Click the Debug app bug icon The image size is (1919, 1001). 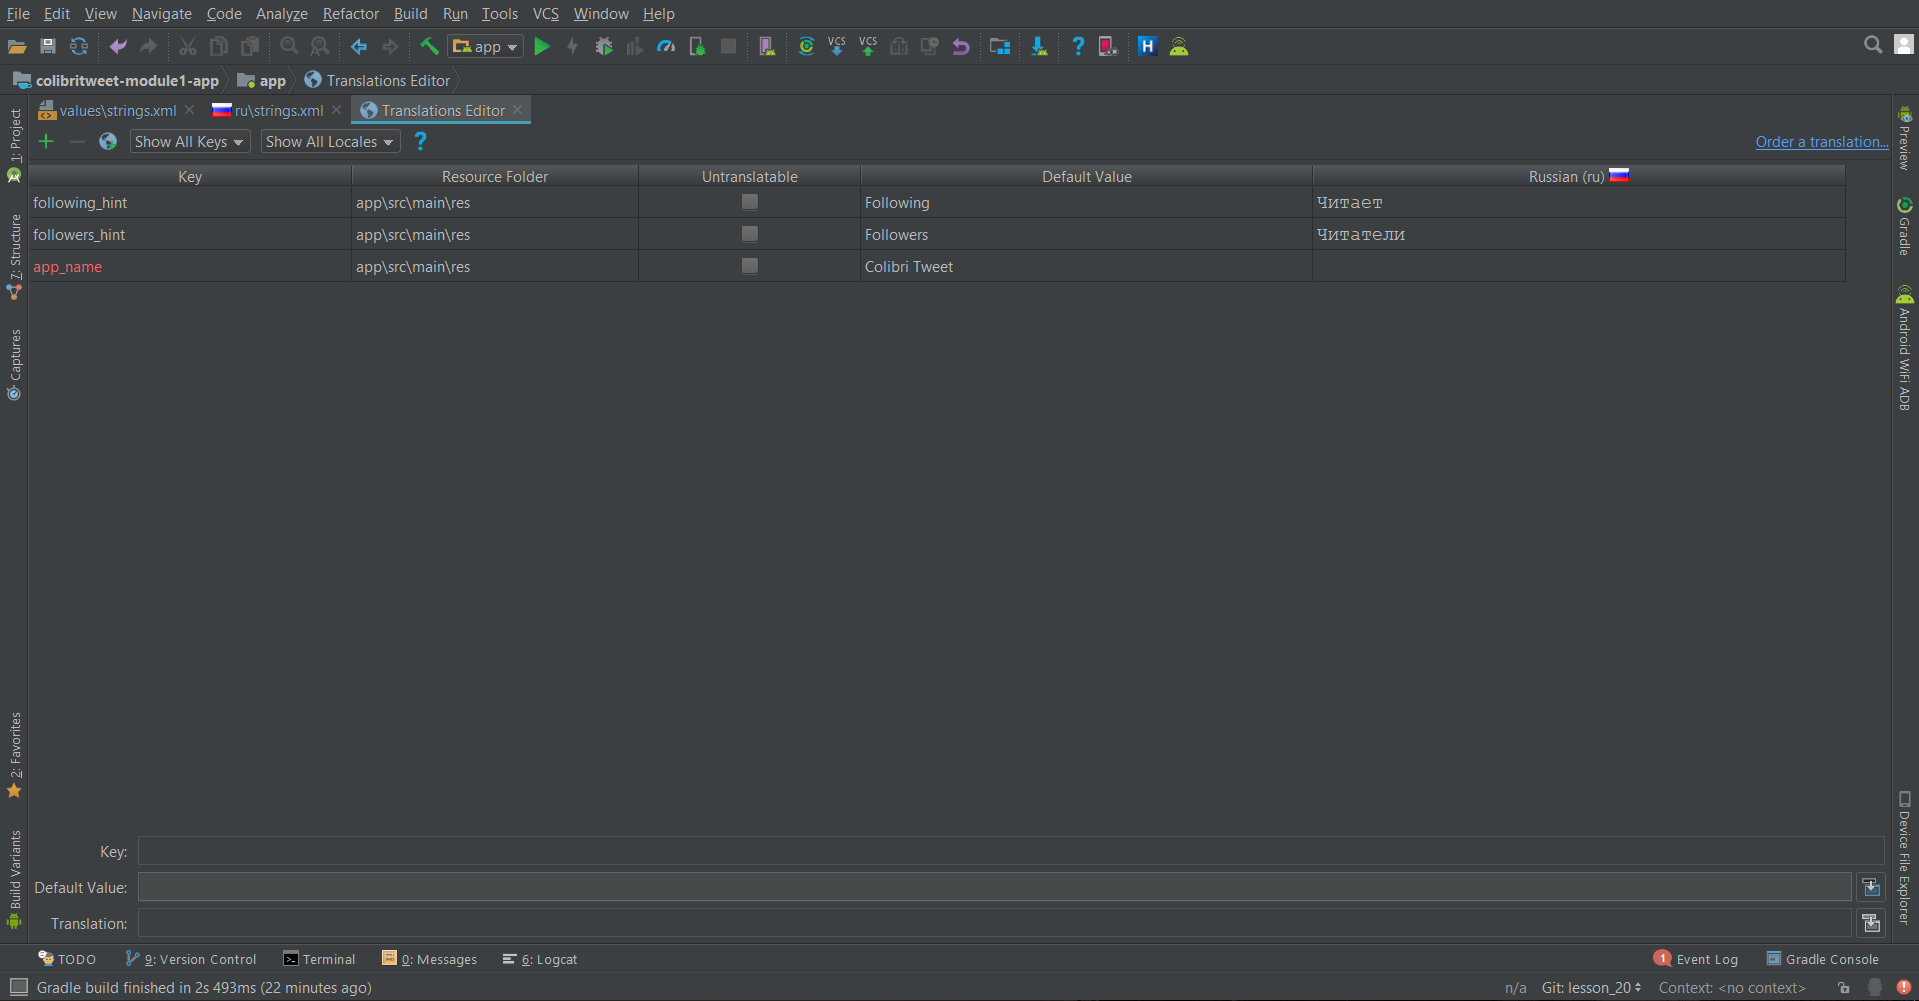[x=604, y=46]
